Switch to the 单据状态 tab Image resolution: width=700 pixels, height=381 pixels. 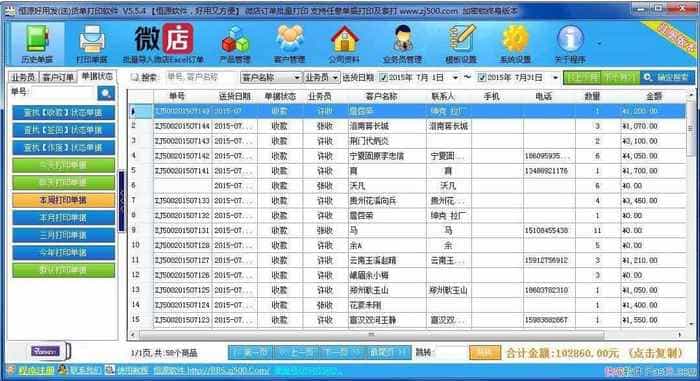(x=96, y=76)
